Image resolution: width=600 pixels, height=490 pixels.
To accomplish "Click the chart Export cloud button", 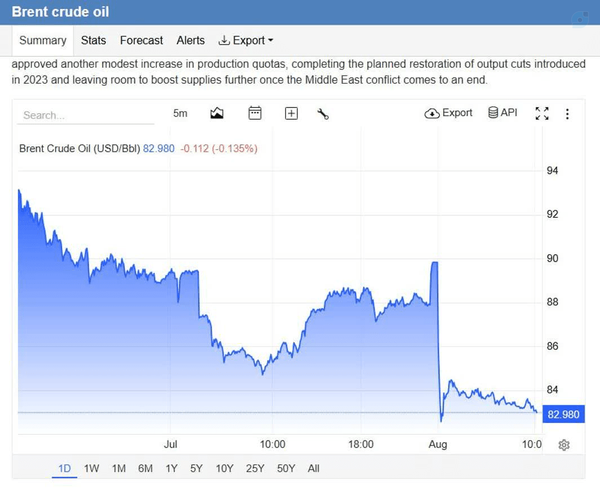I will coord(448,113).
